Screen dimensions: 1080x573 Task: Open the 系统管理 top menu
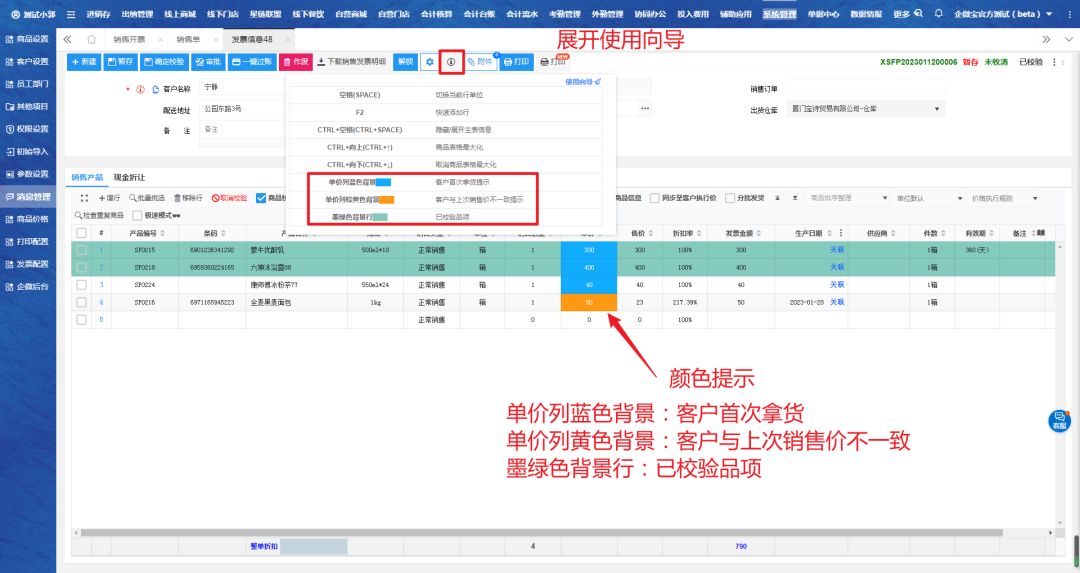click(x=779, y=14)
